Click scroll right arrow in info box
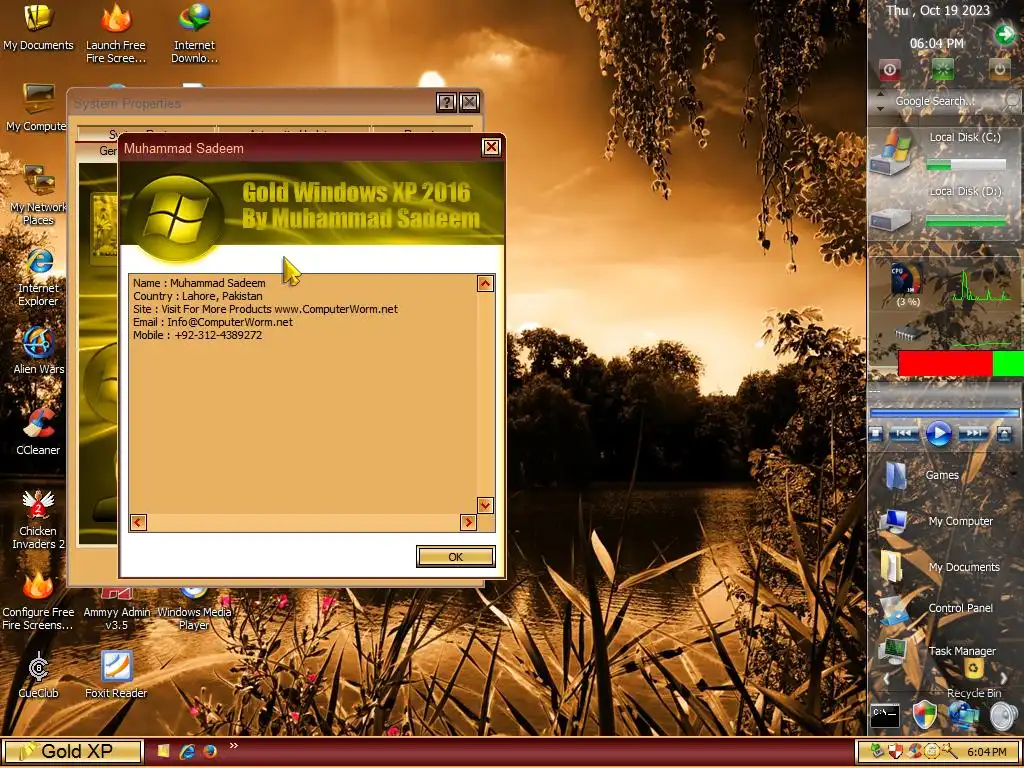 (468, 522)
